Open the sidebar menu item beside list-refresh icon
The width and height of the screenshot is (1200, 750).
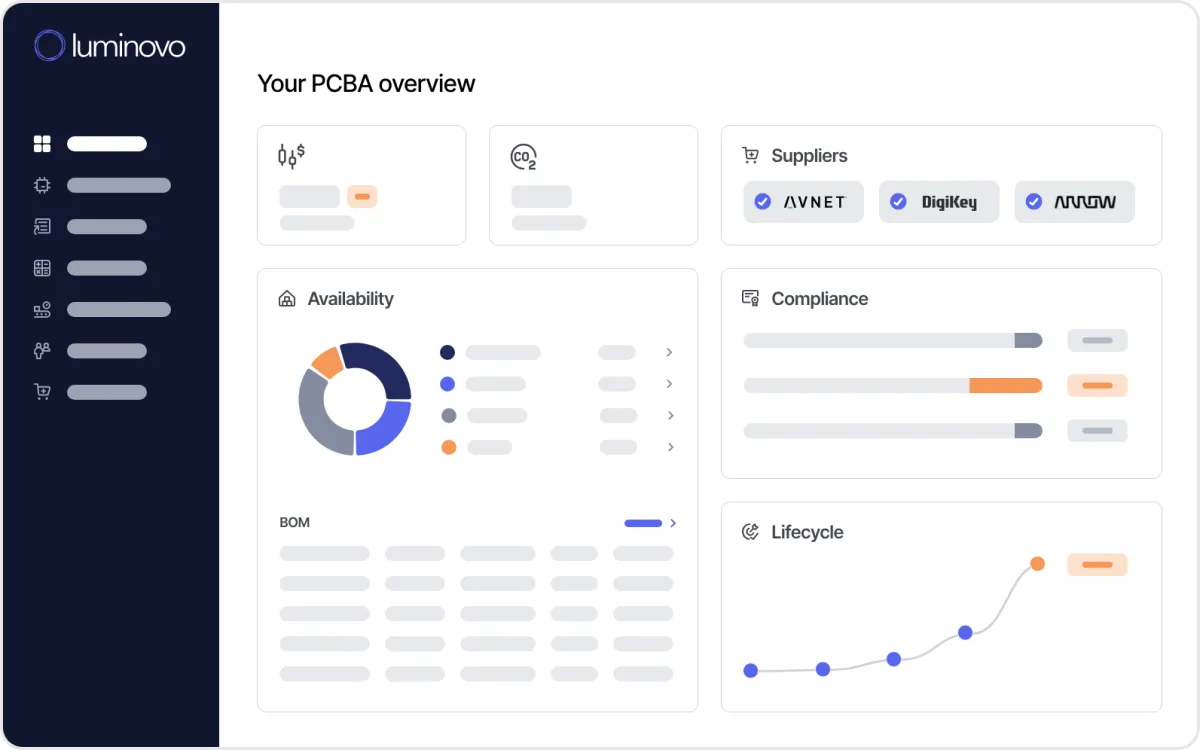(x=107, y=227)
